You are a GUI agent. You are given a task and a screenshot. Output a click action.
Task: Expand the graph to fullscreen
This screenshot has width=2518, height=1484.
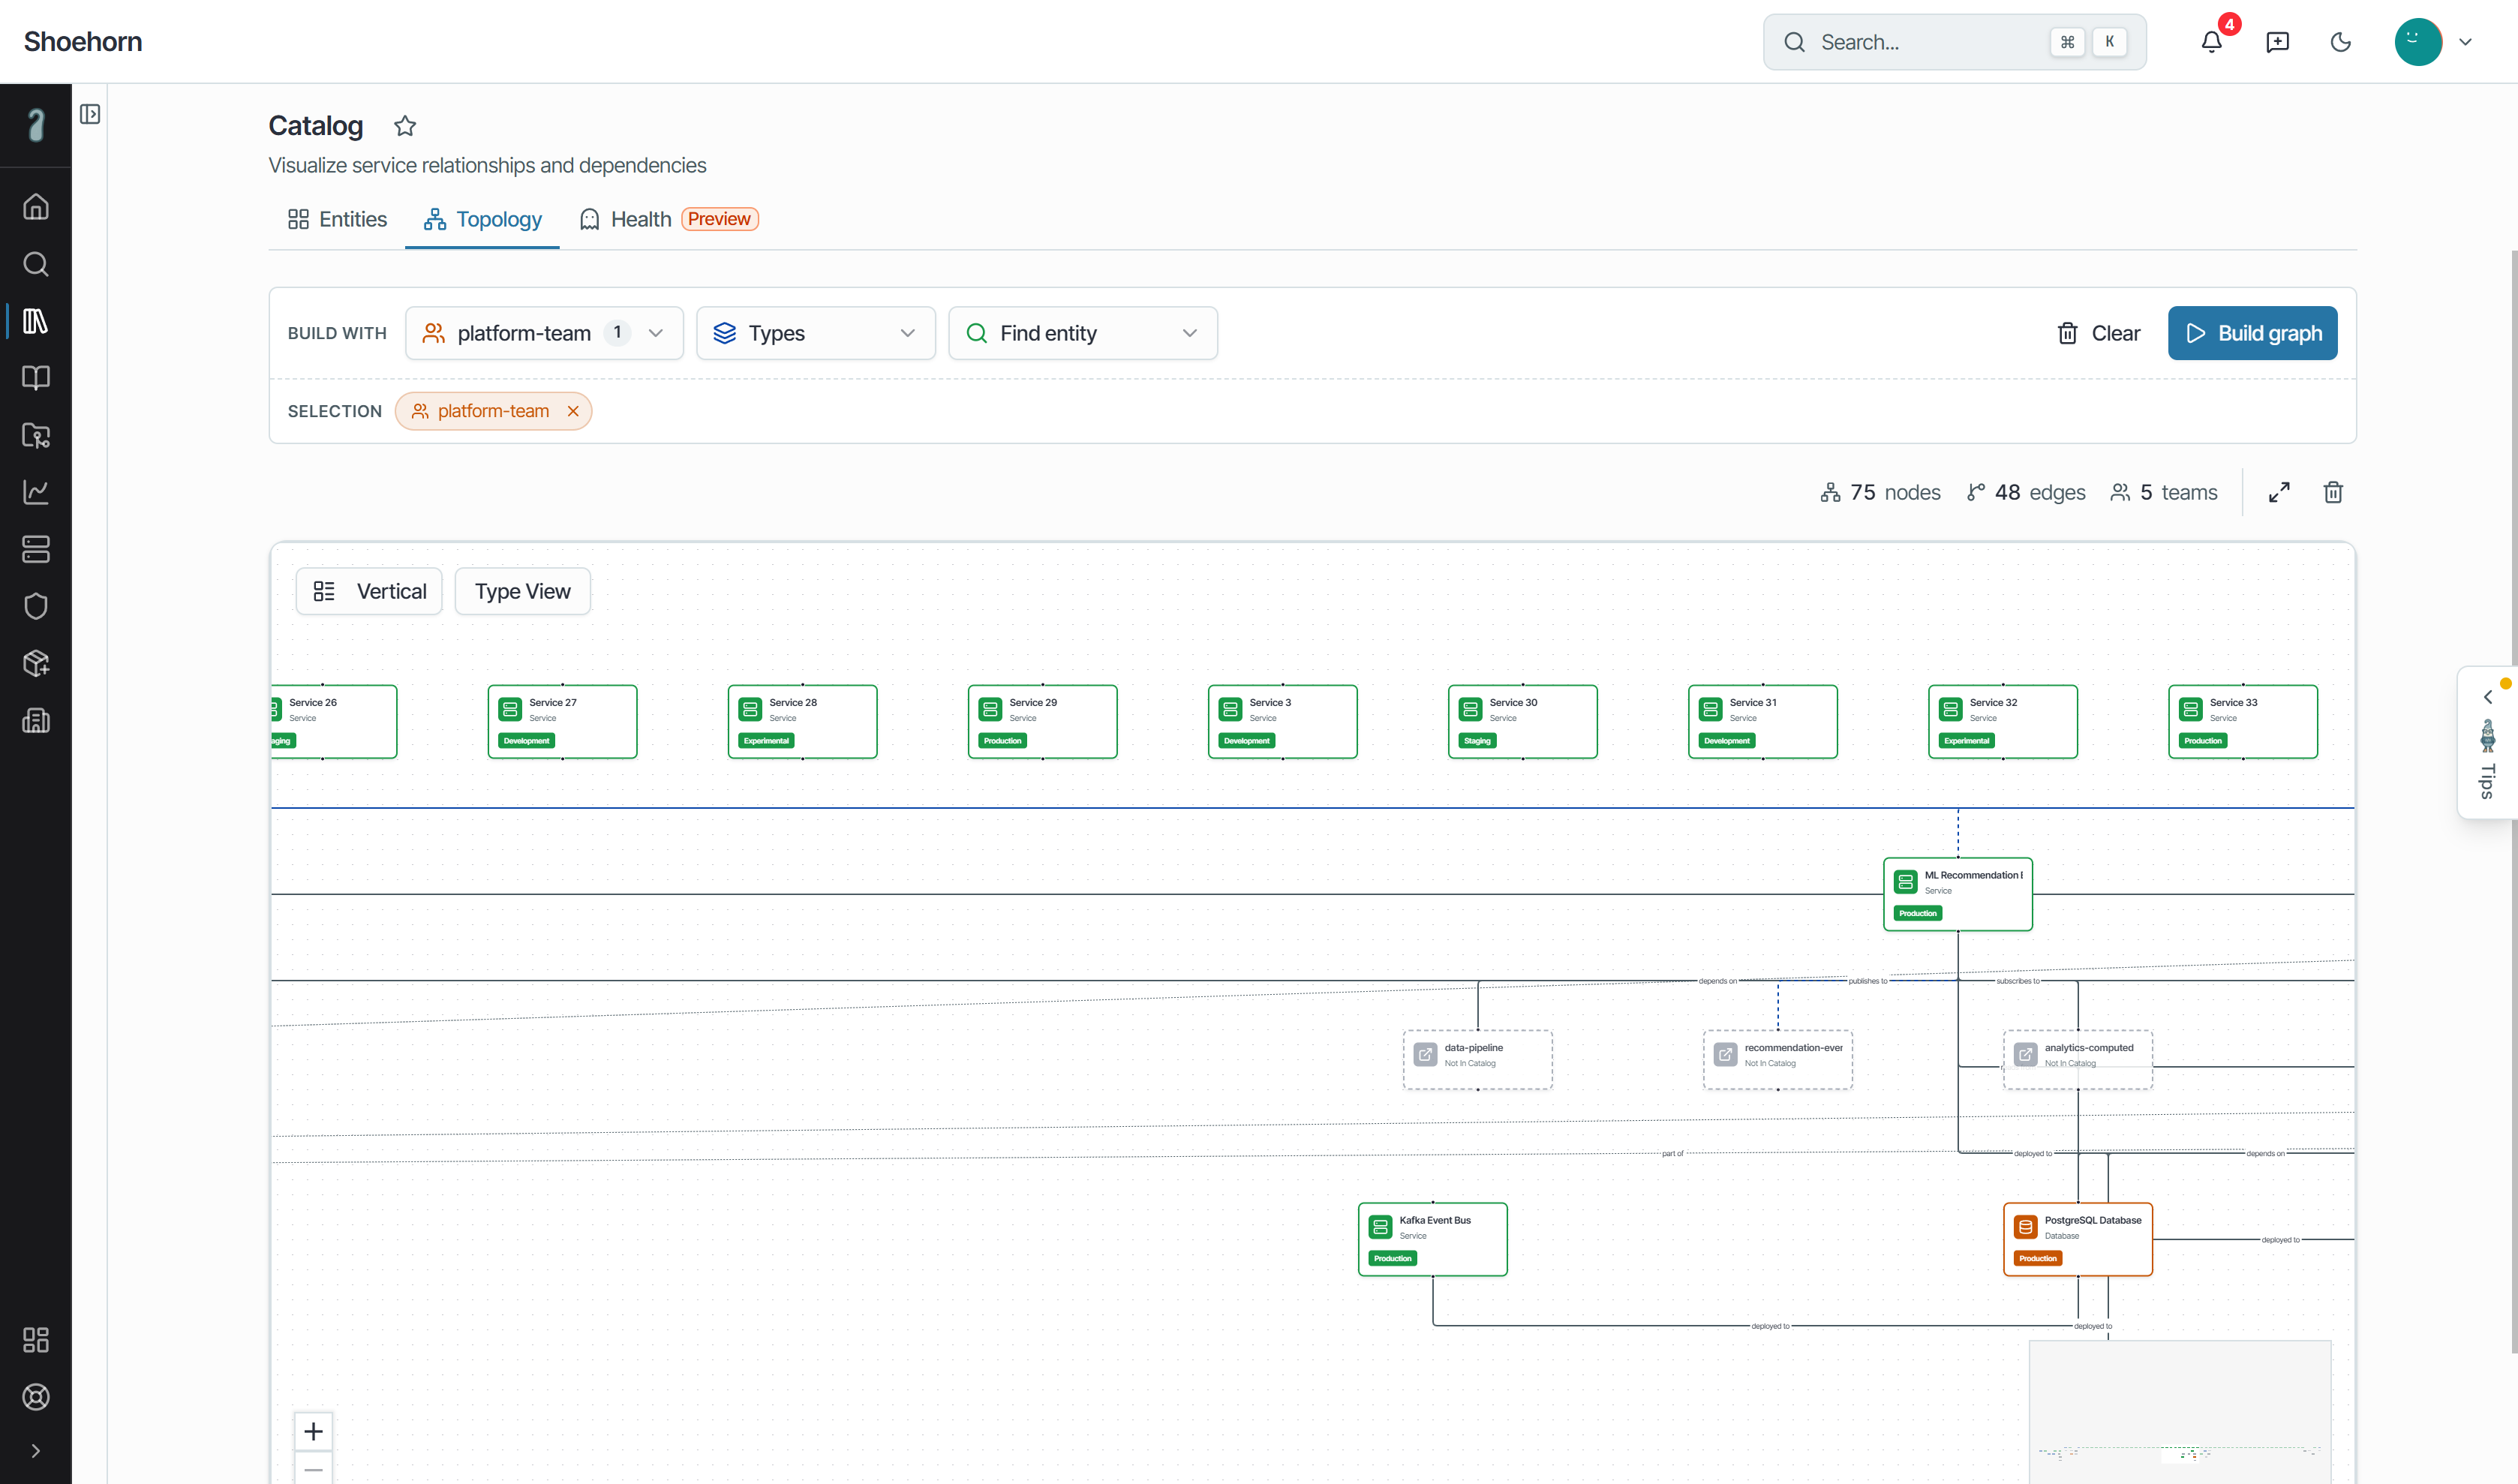(2279, 492)
